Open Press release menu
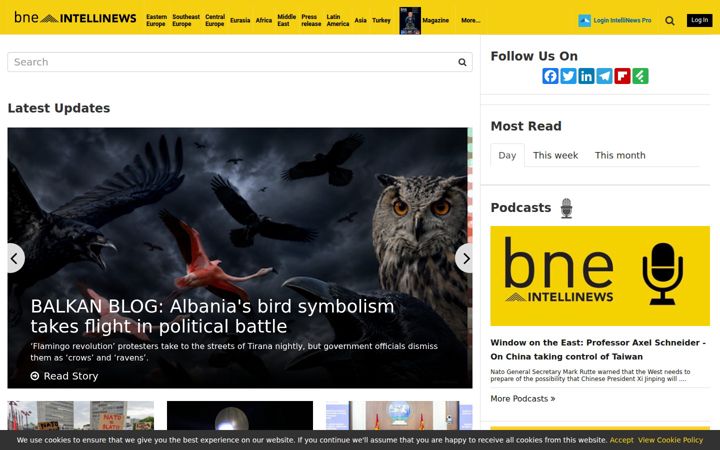The height and width of the screenshot is (450, 720). [x=311, y=20]
